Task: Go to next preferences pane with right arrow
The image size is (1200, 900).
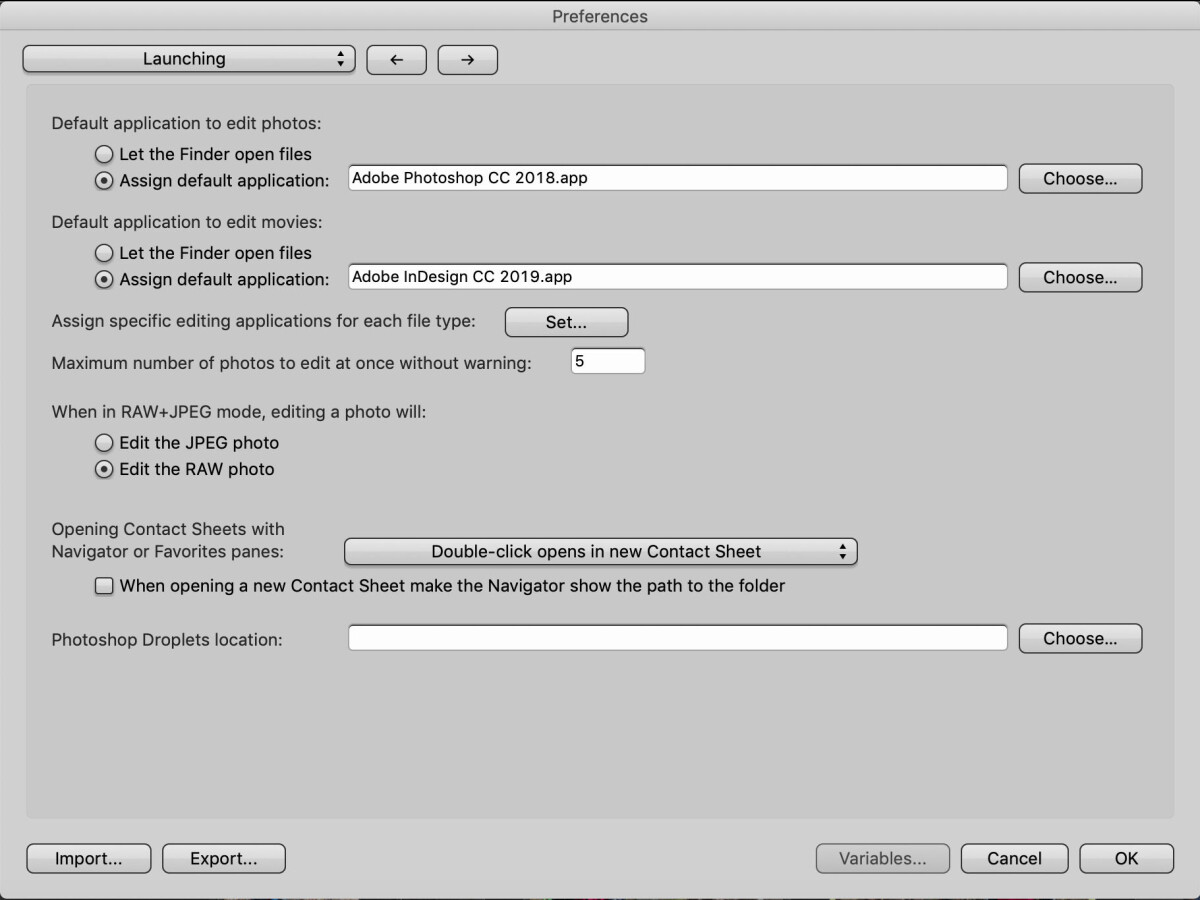Action: point(467,60)
